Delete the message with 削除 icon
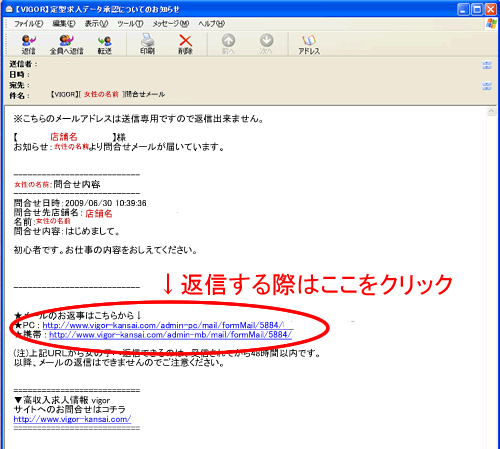This screenshot has height=449, width=500. click(x=185, y=44)
